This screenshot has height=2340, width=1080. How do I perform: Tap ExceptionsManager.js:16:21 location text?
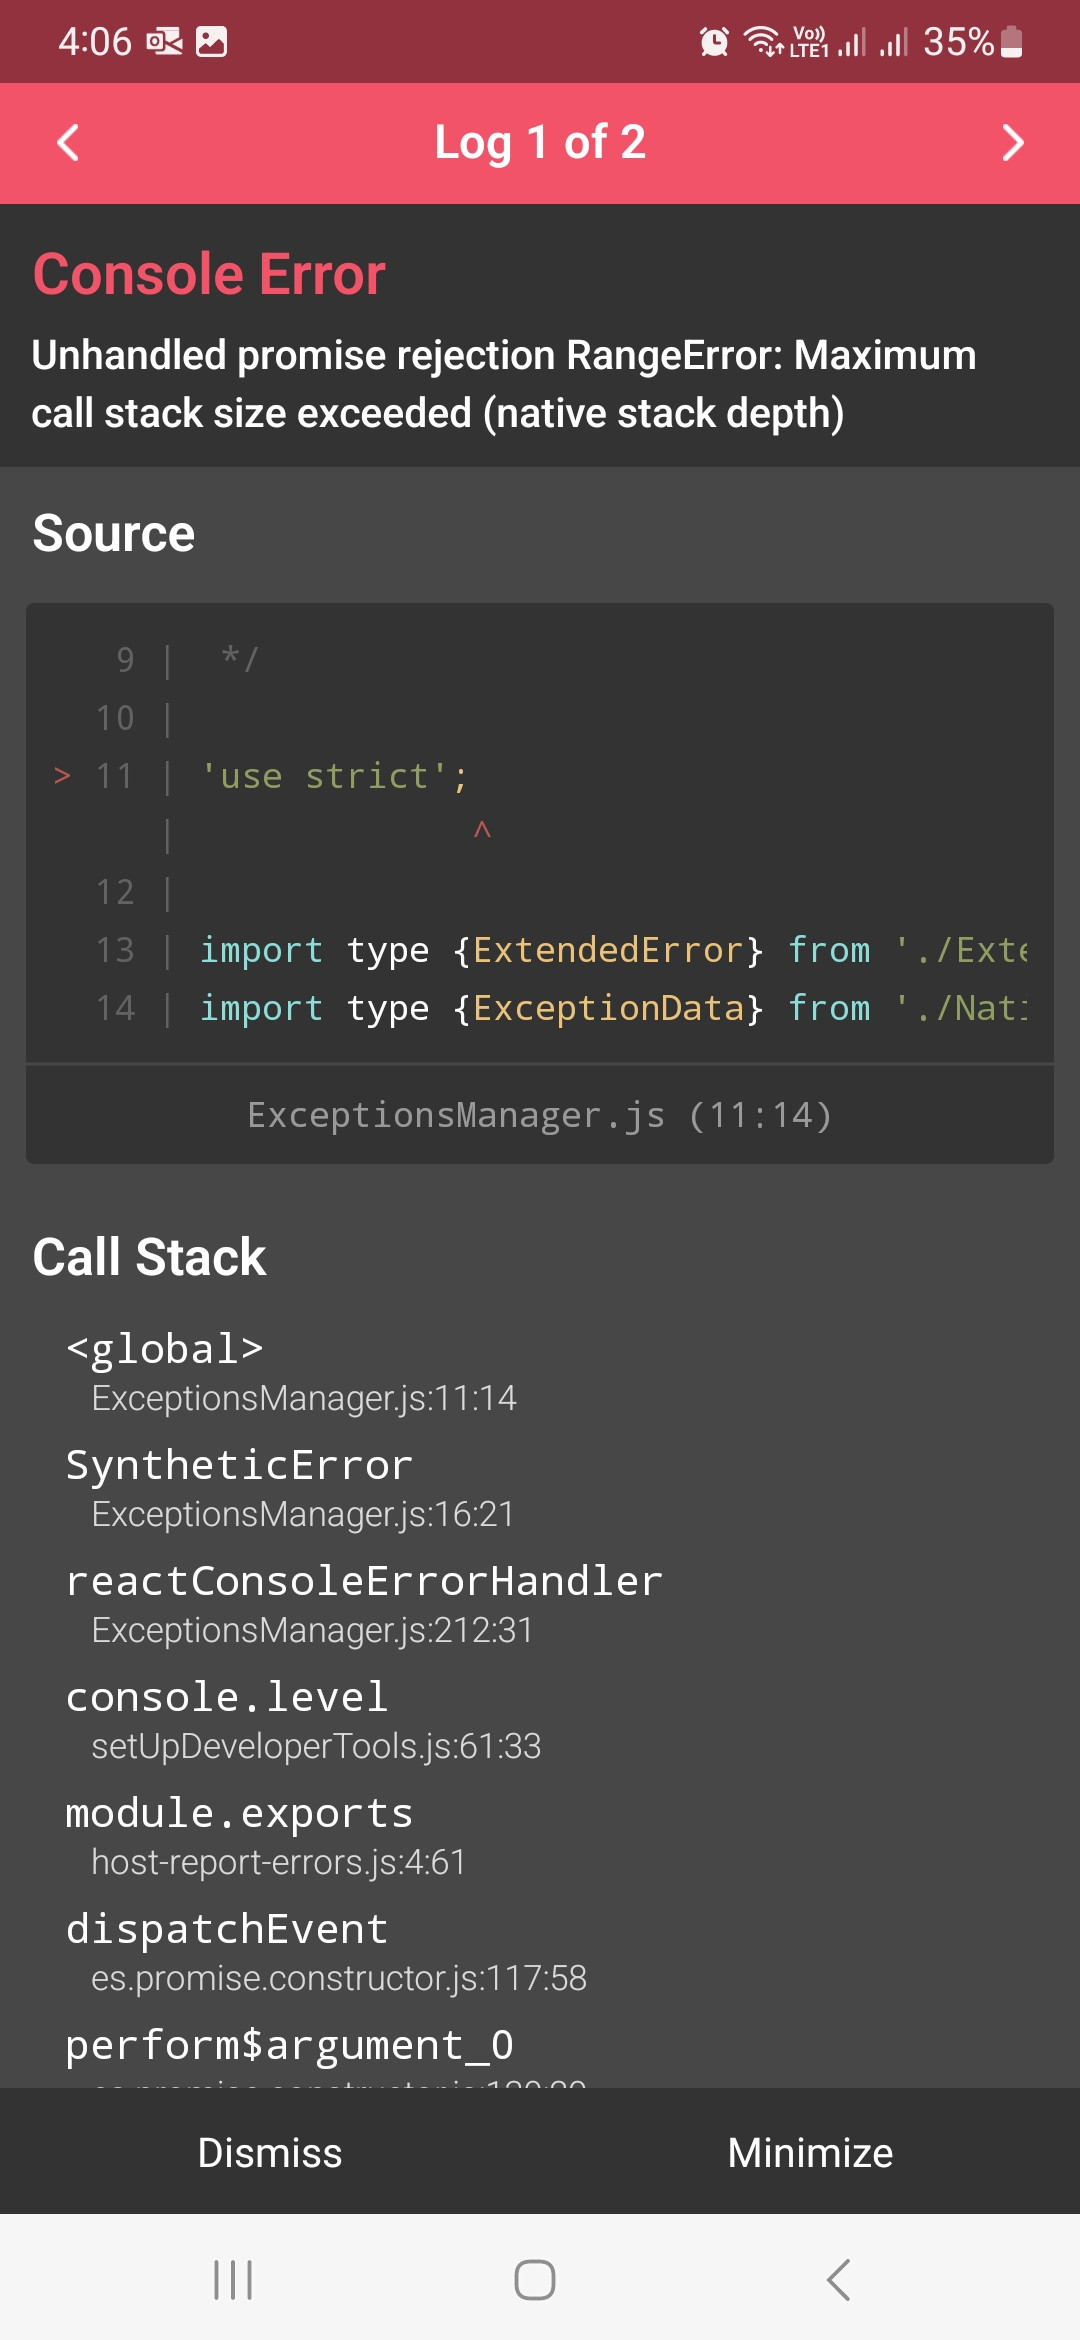(303, 1514)
